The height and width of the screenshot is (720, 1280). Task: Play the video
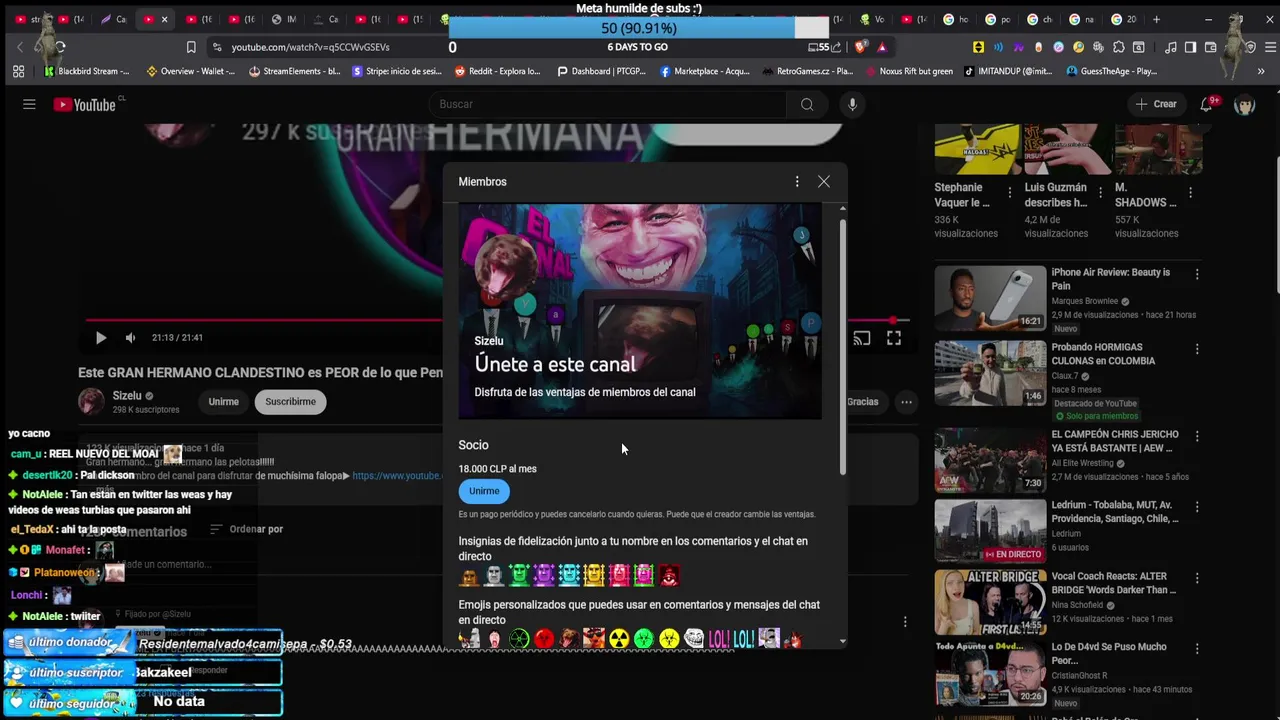point(100,338)
